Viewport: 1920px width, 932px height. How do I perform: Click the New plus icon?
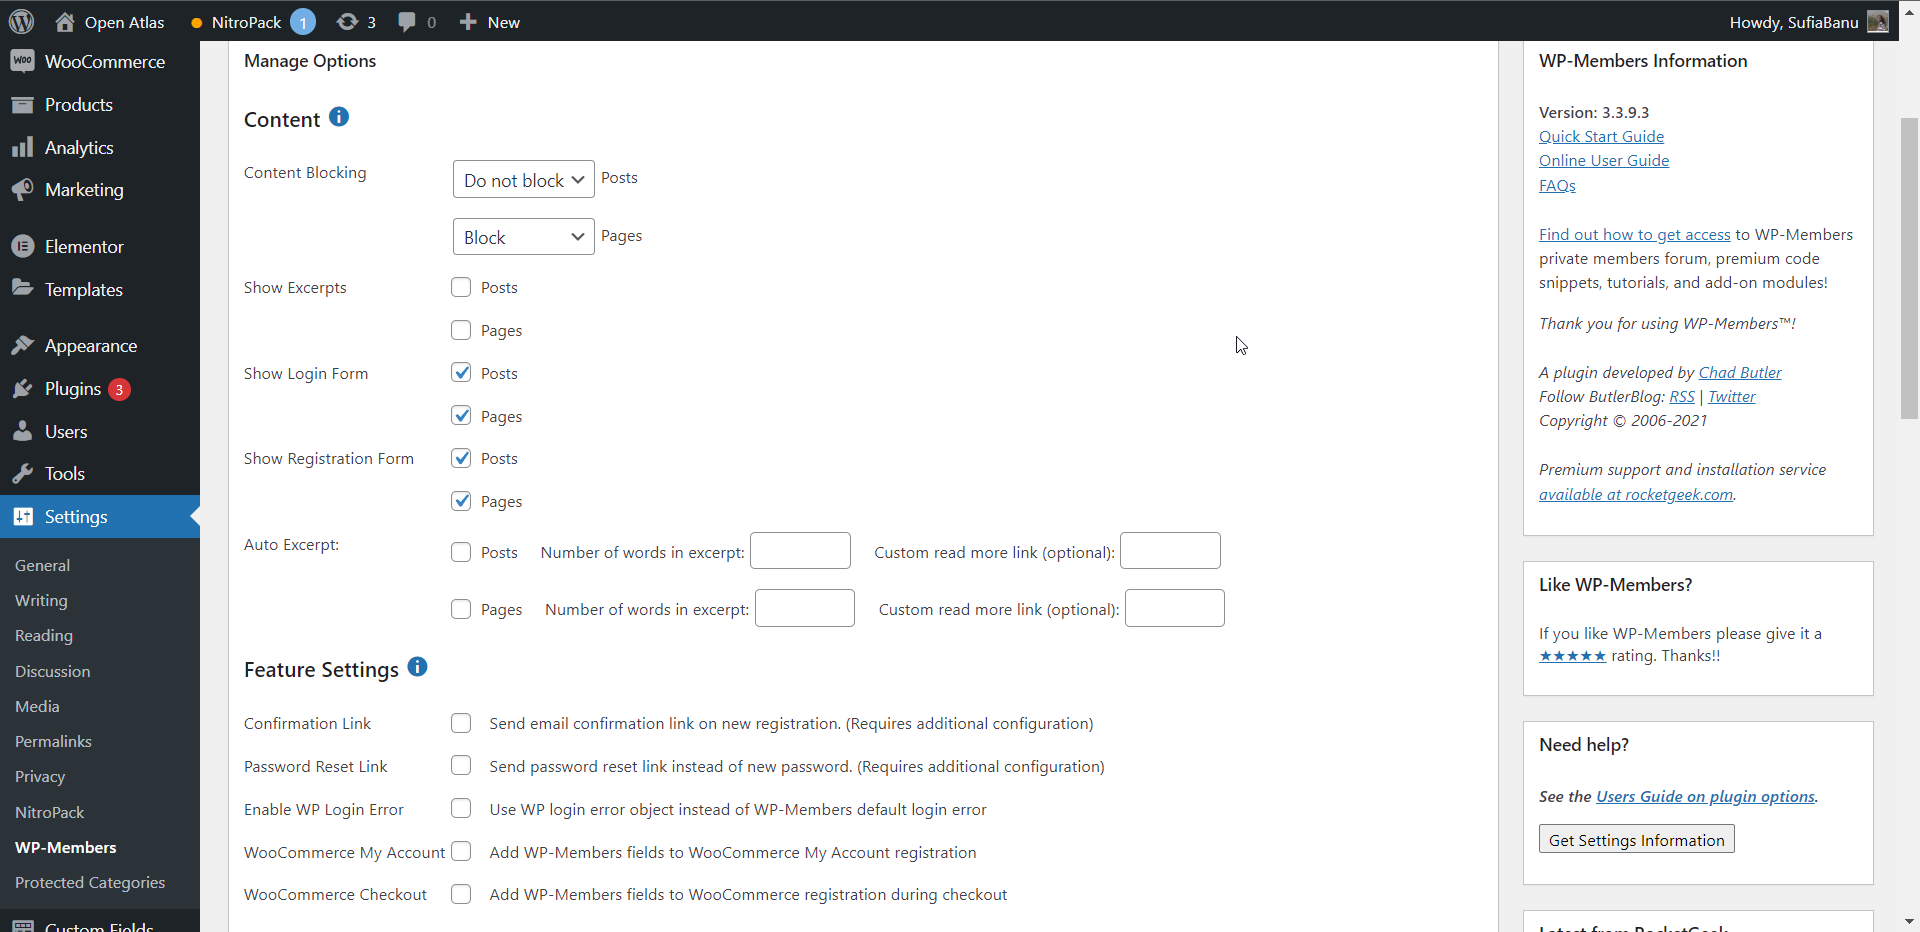click(x=467, y=21)
